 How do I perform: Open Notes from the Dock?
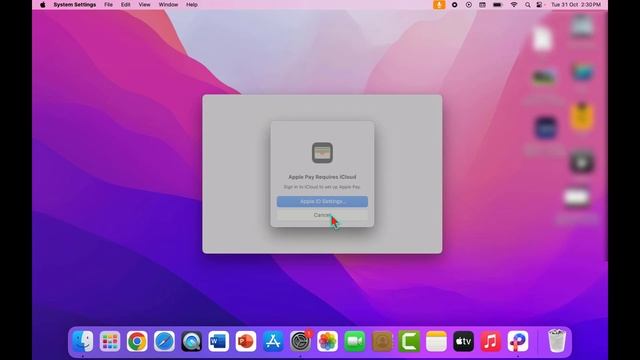coord(436,341)
